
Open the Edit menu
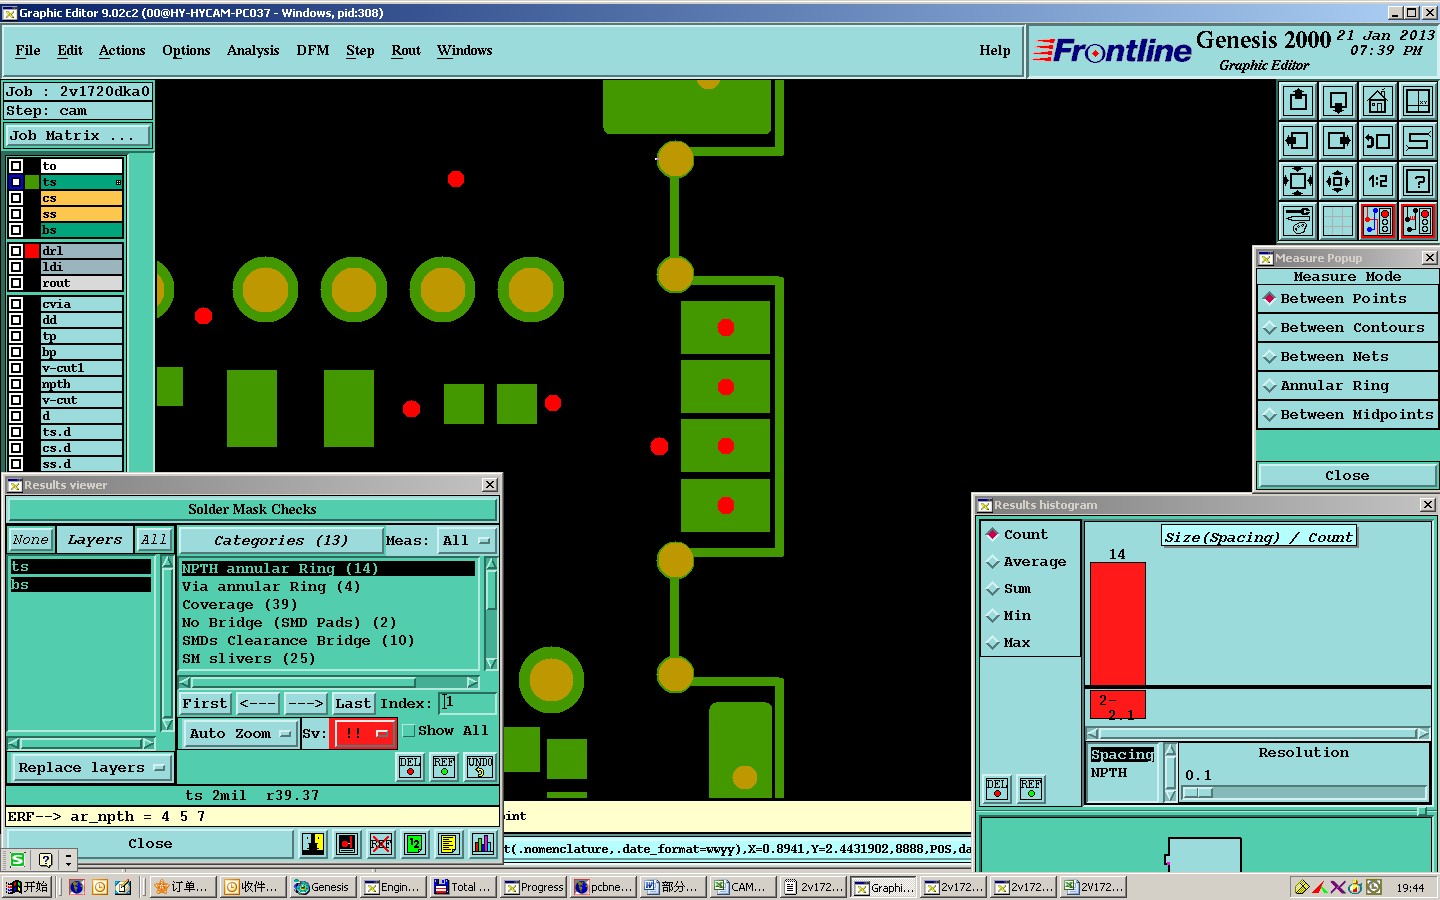click(70, 50)
